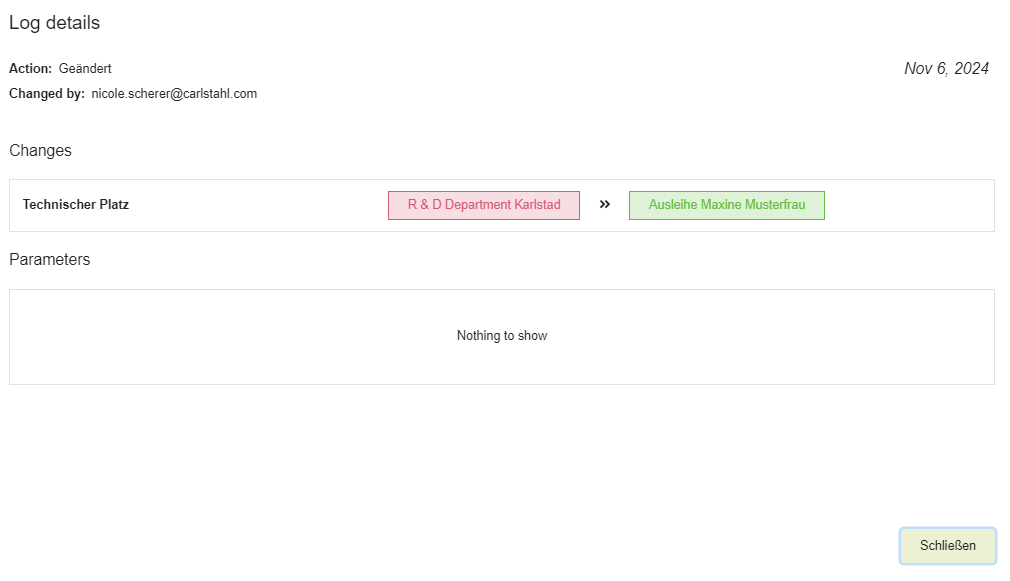
Task: Click the word Platz in the row label
Action: [x=114, y=205]
